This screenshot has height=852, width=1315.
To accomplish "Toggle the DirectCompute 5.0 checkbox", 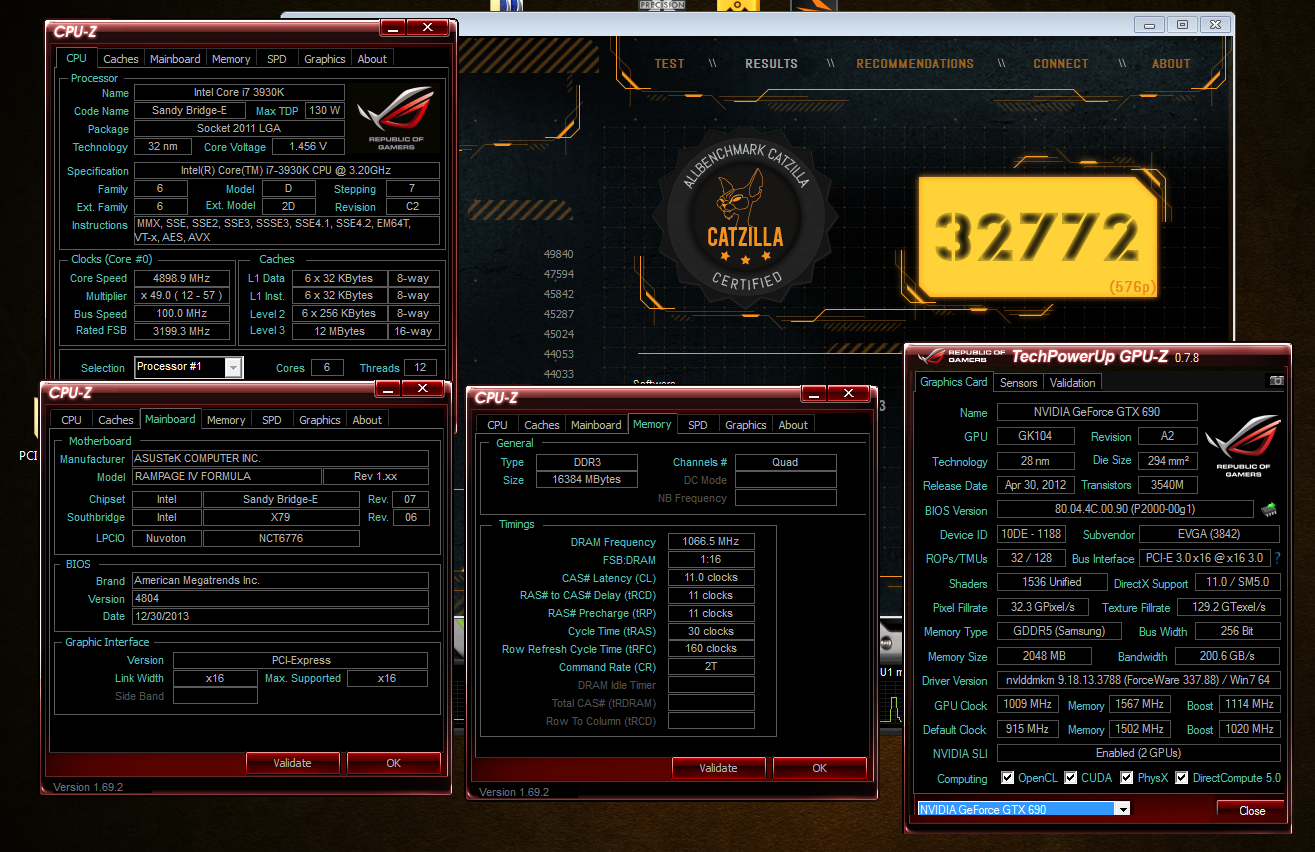I will coord(1181,778).
